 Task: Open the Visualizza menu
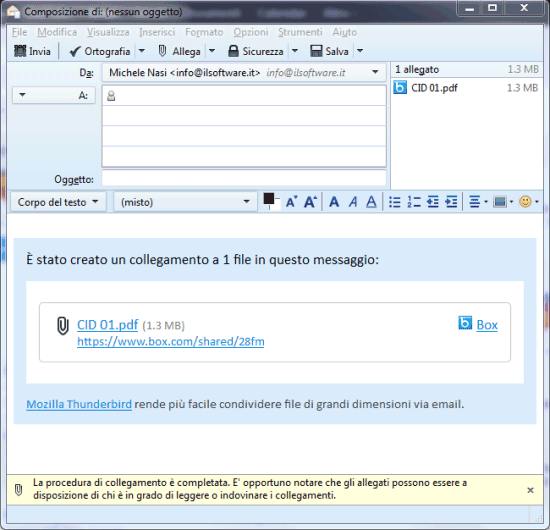point(108,32)
